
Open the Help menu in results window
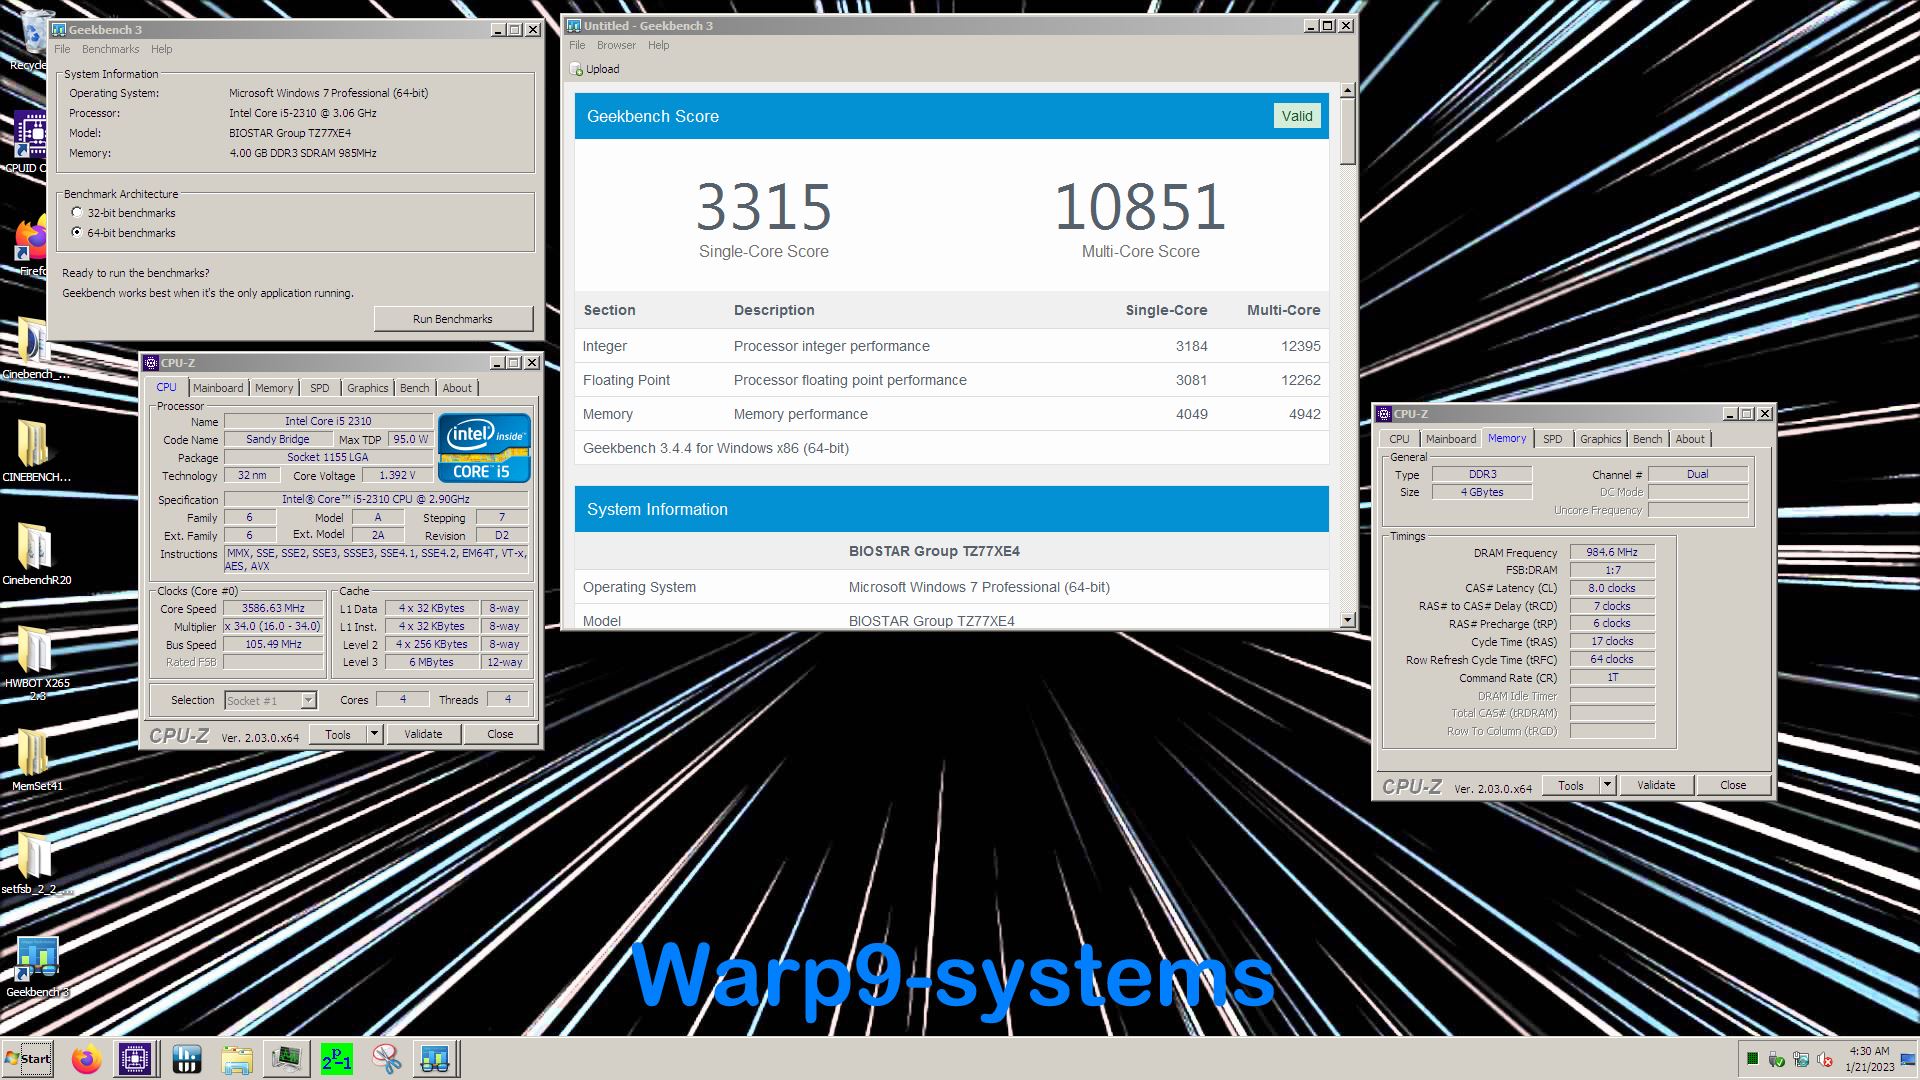point(658,45)
